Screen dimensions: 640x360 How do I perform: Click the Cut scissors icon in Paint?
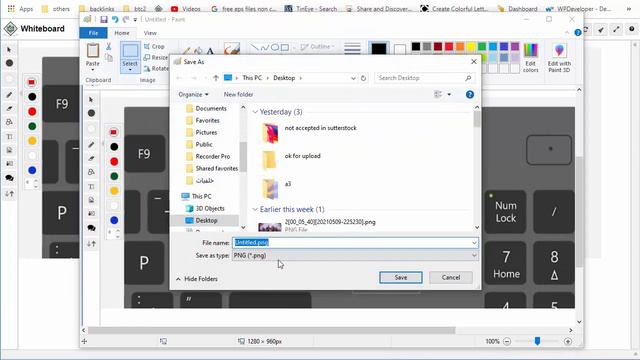click(x=109, y=47)
